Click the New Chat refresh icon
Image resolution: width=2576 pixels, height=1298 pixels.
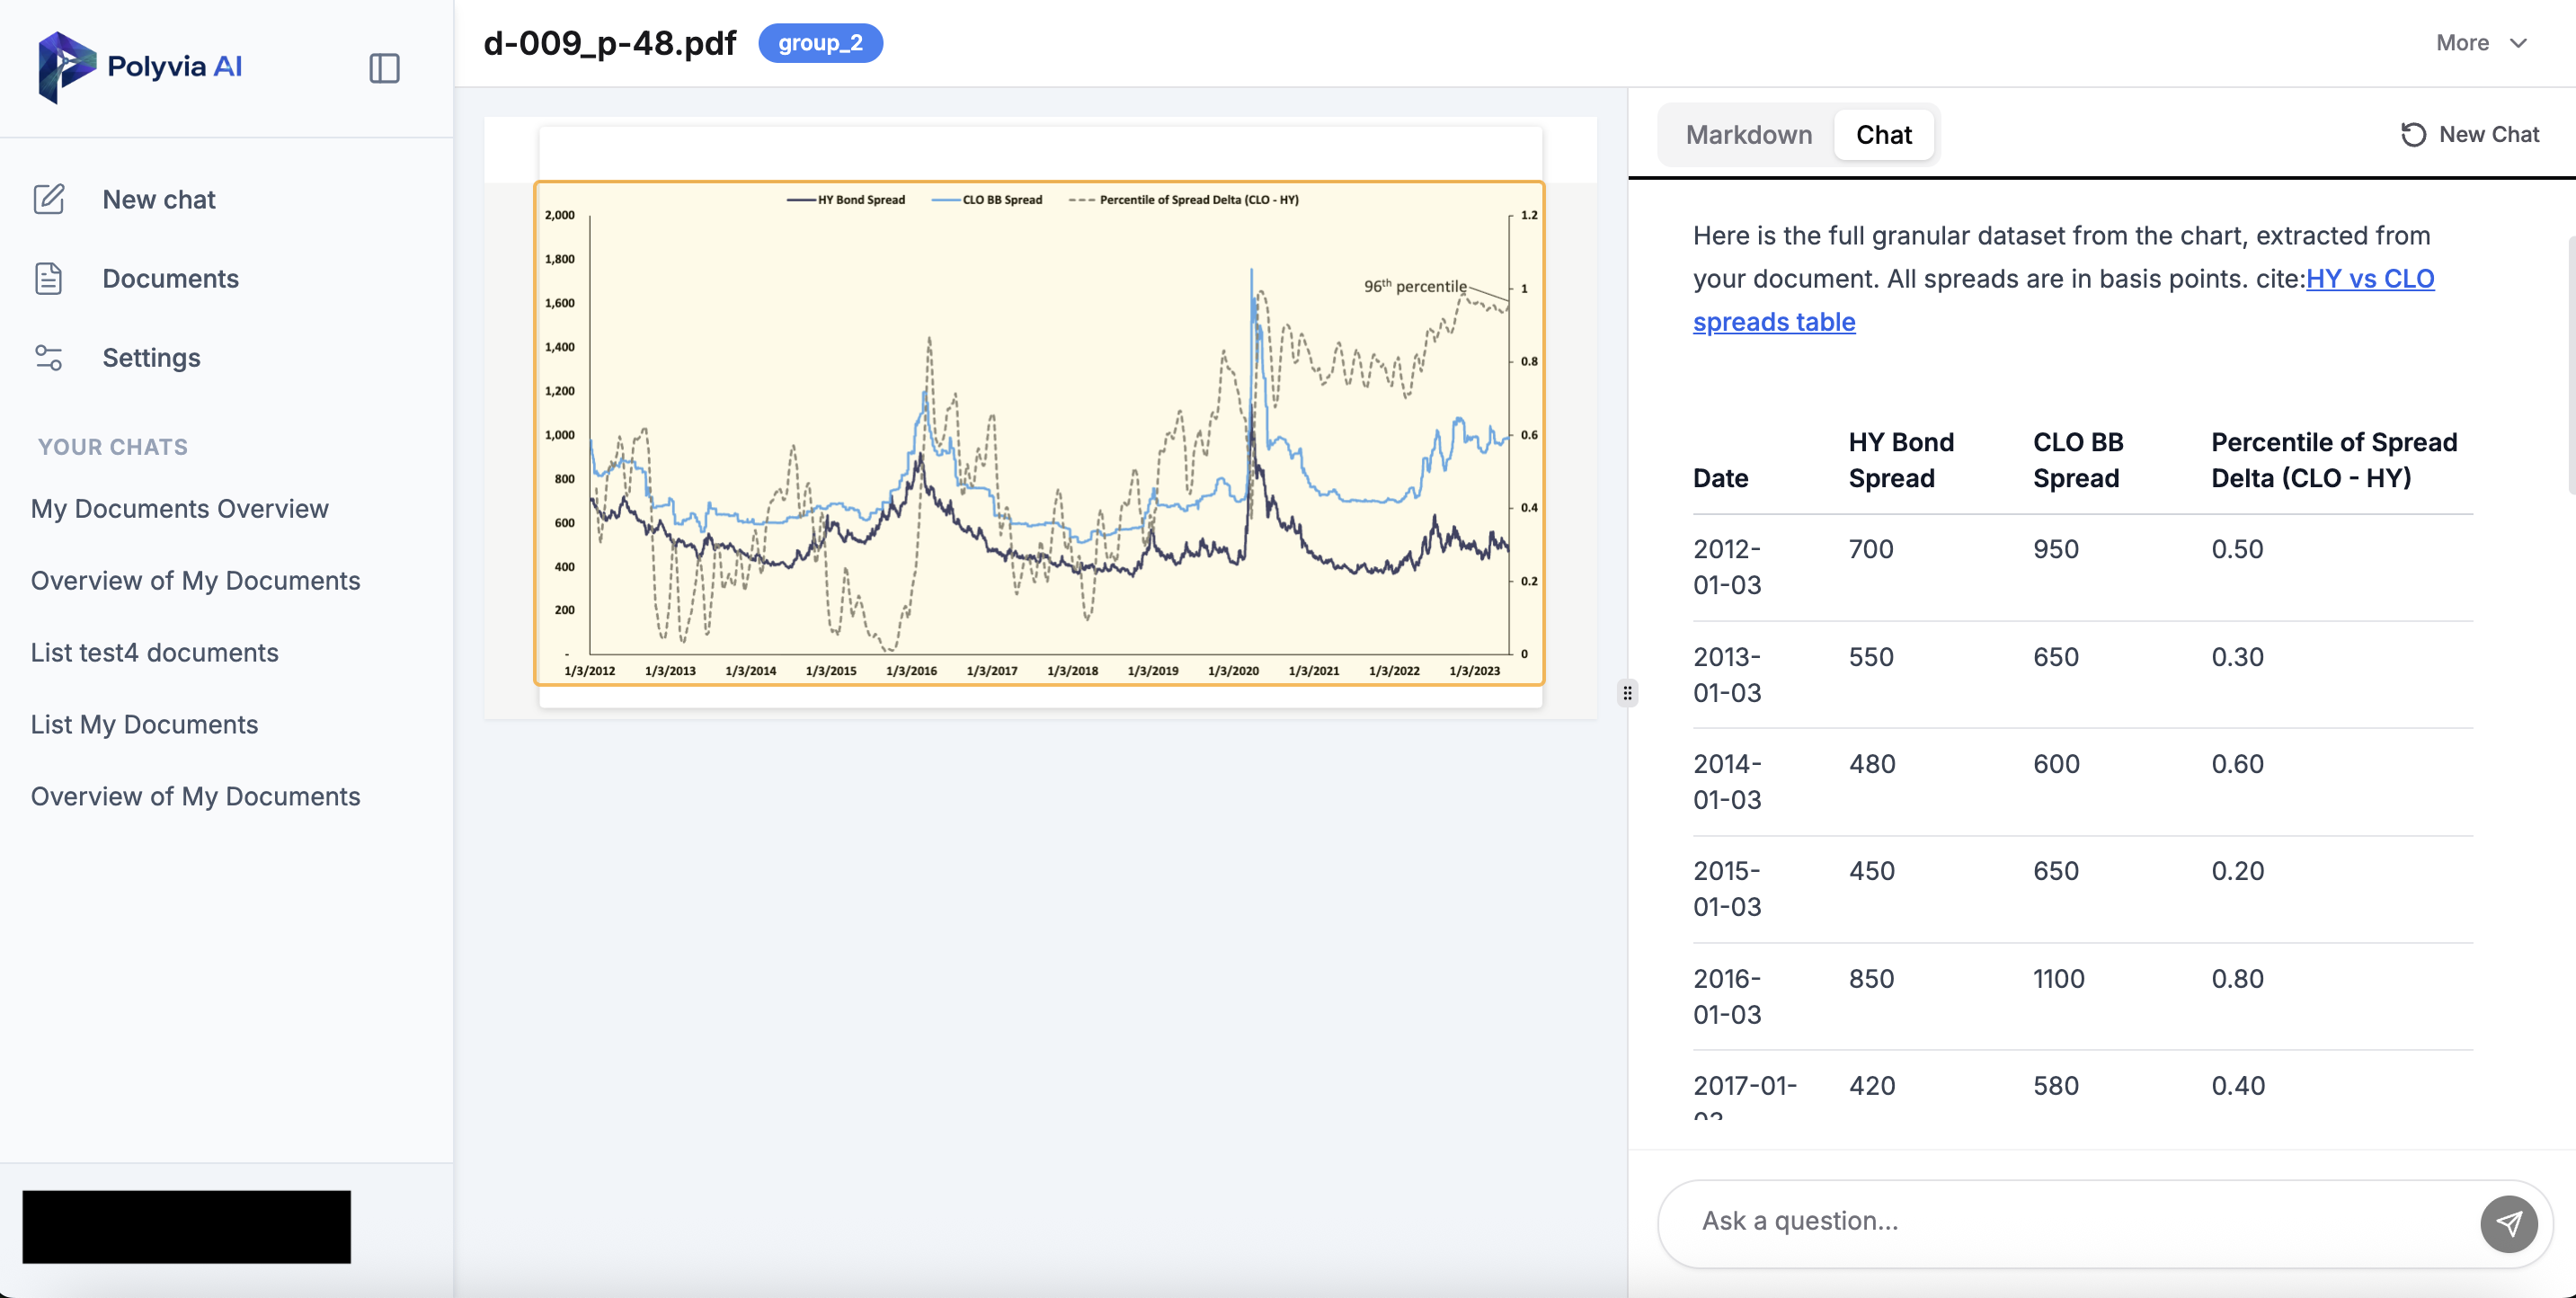point(2413,134)
